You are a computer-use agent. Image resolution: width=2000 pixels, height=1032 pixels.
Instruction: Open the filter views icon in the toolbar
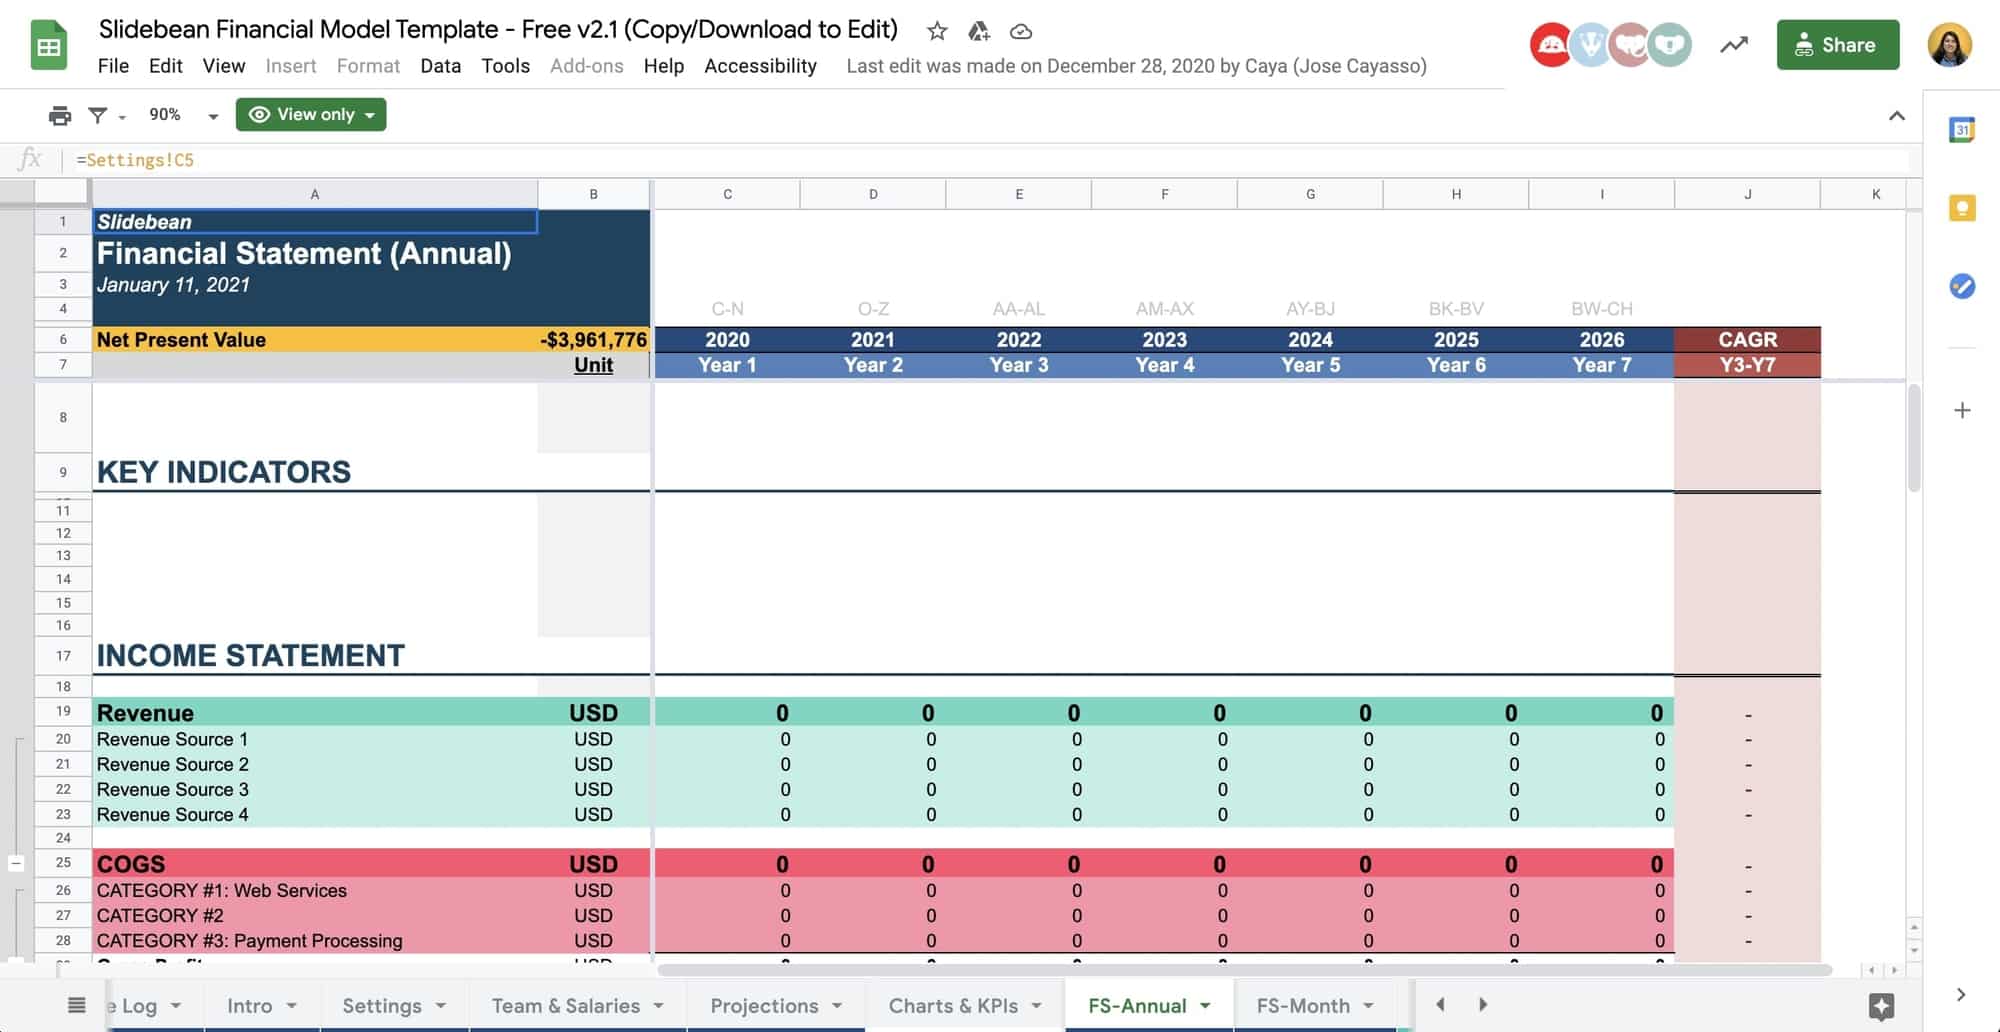click(x=98, y=114)
